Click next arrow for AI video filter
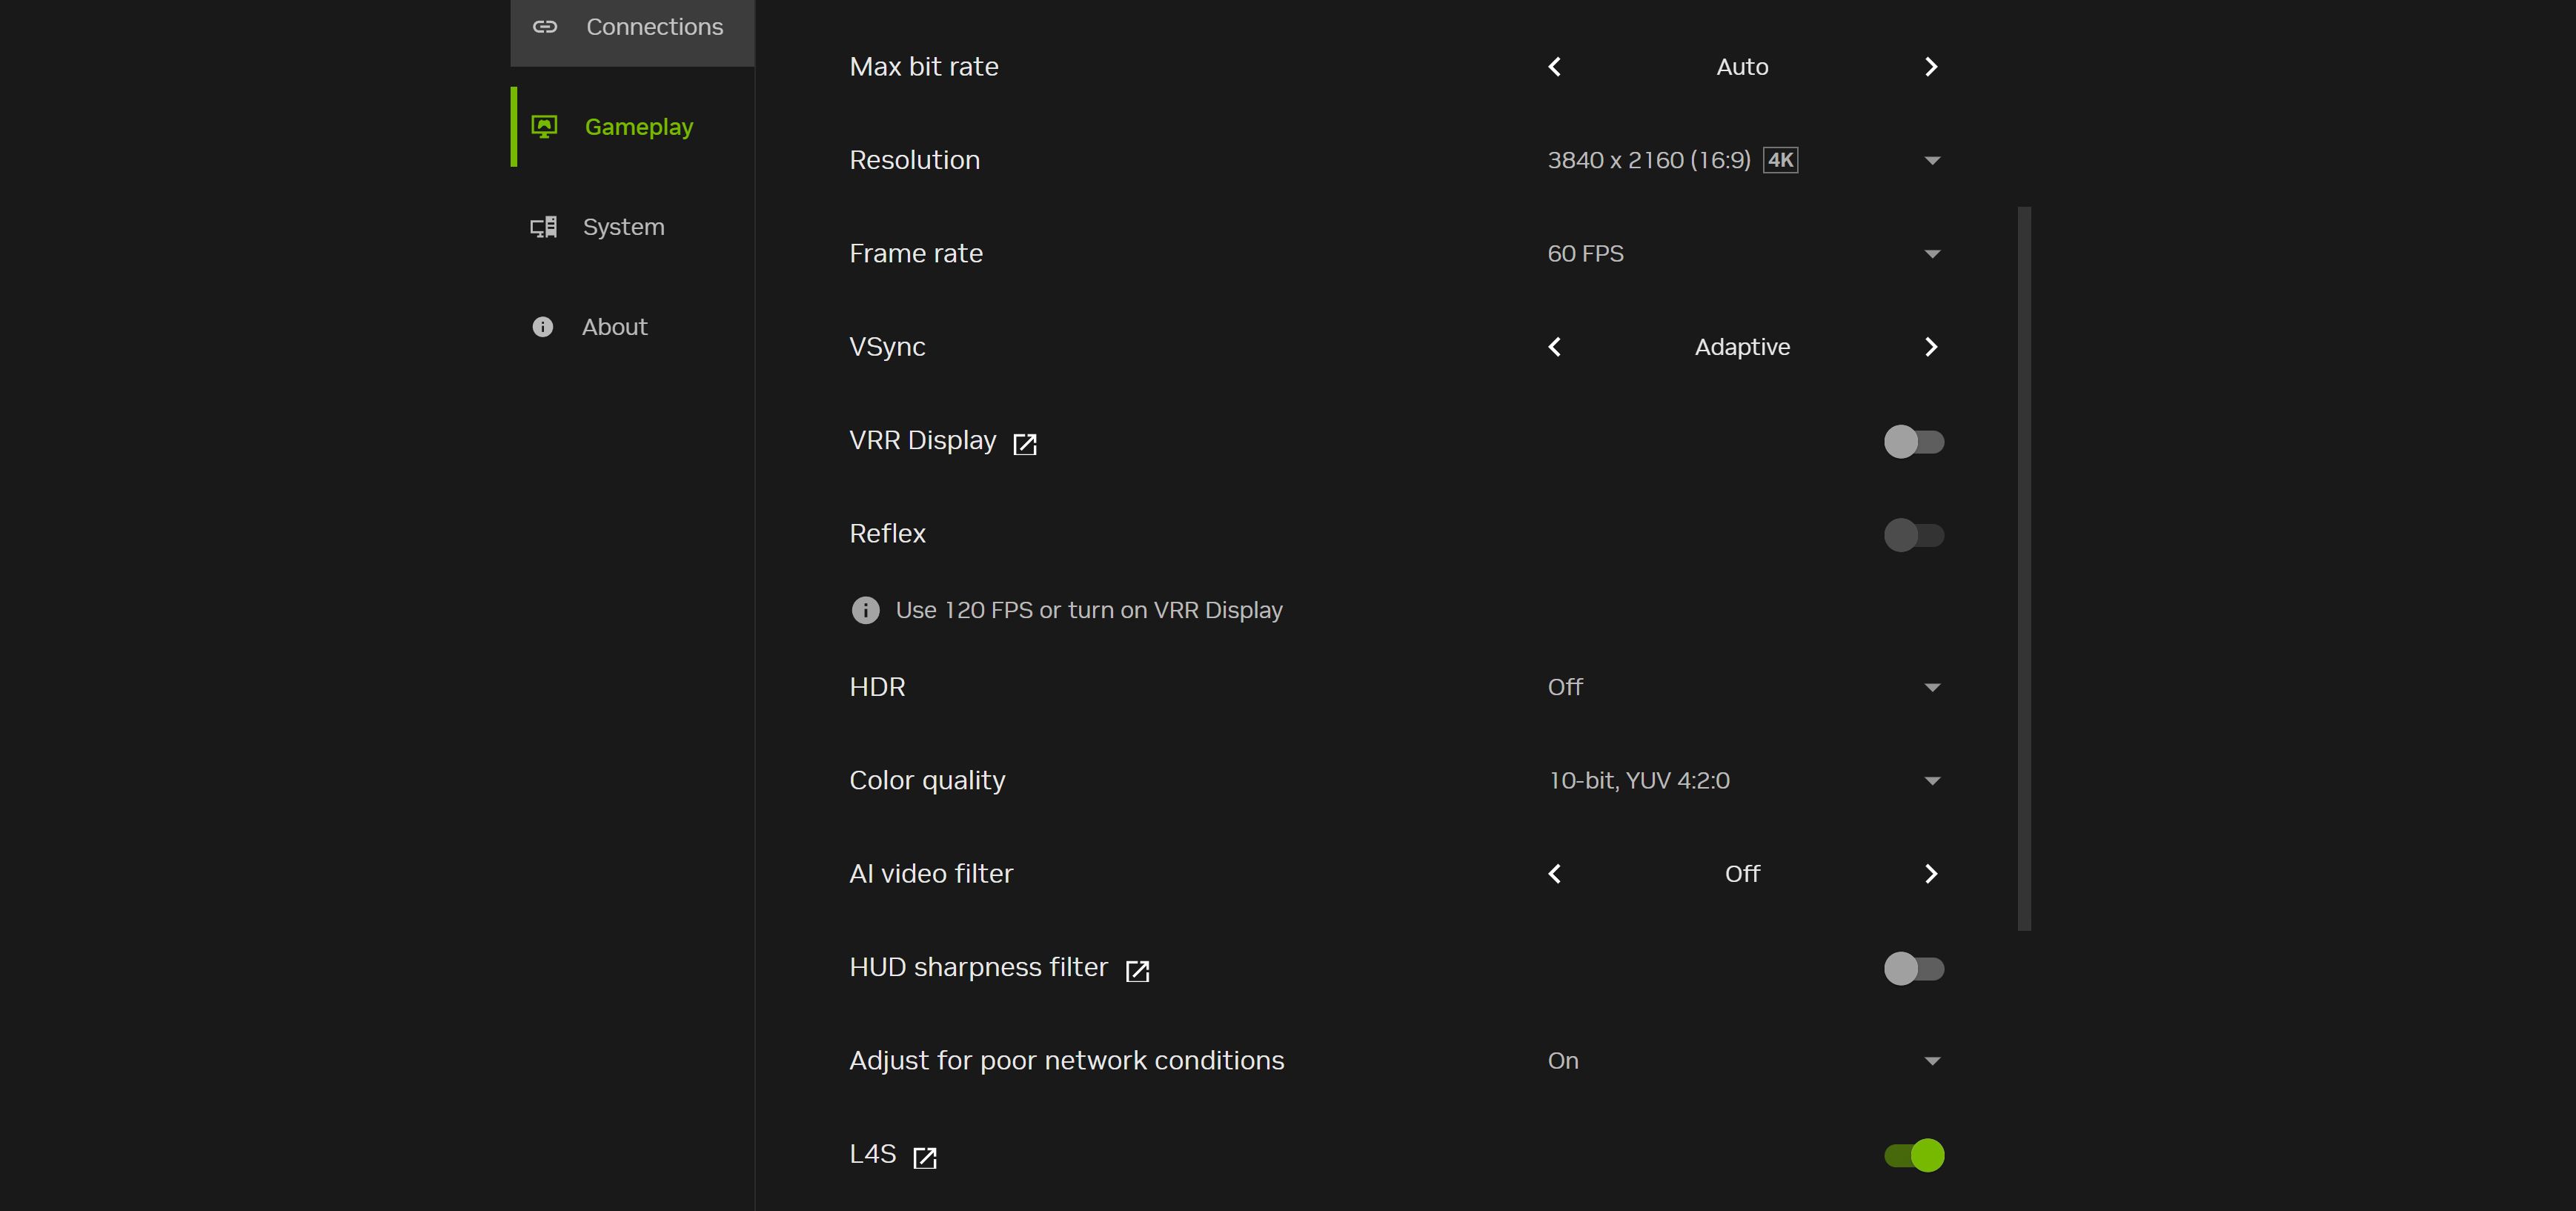The width and height of the screenshot is (2576, 1211). (x=1931, y=874)
